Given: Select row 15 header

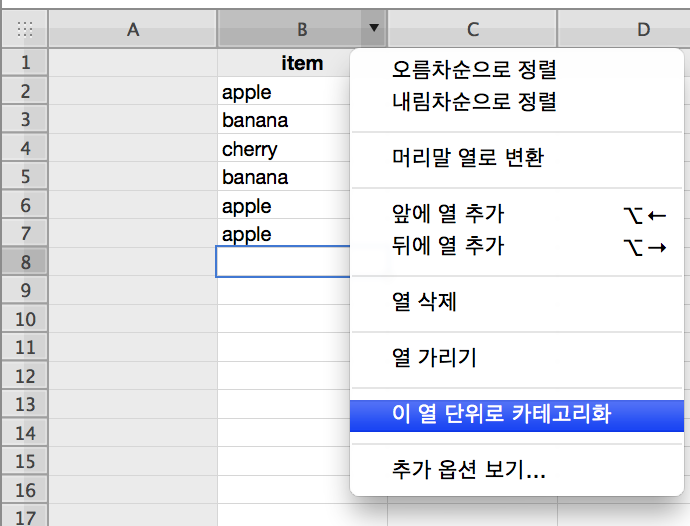Looking at the screenshot, I should click(x=25, y=461).
